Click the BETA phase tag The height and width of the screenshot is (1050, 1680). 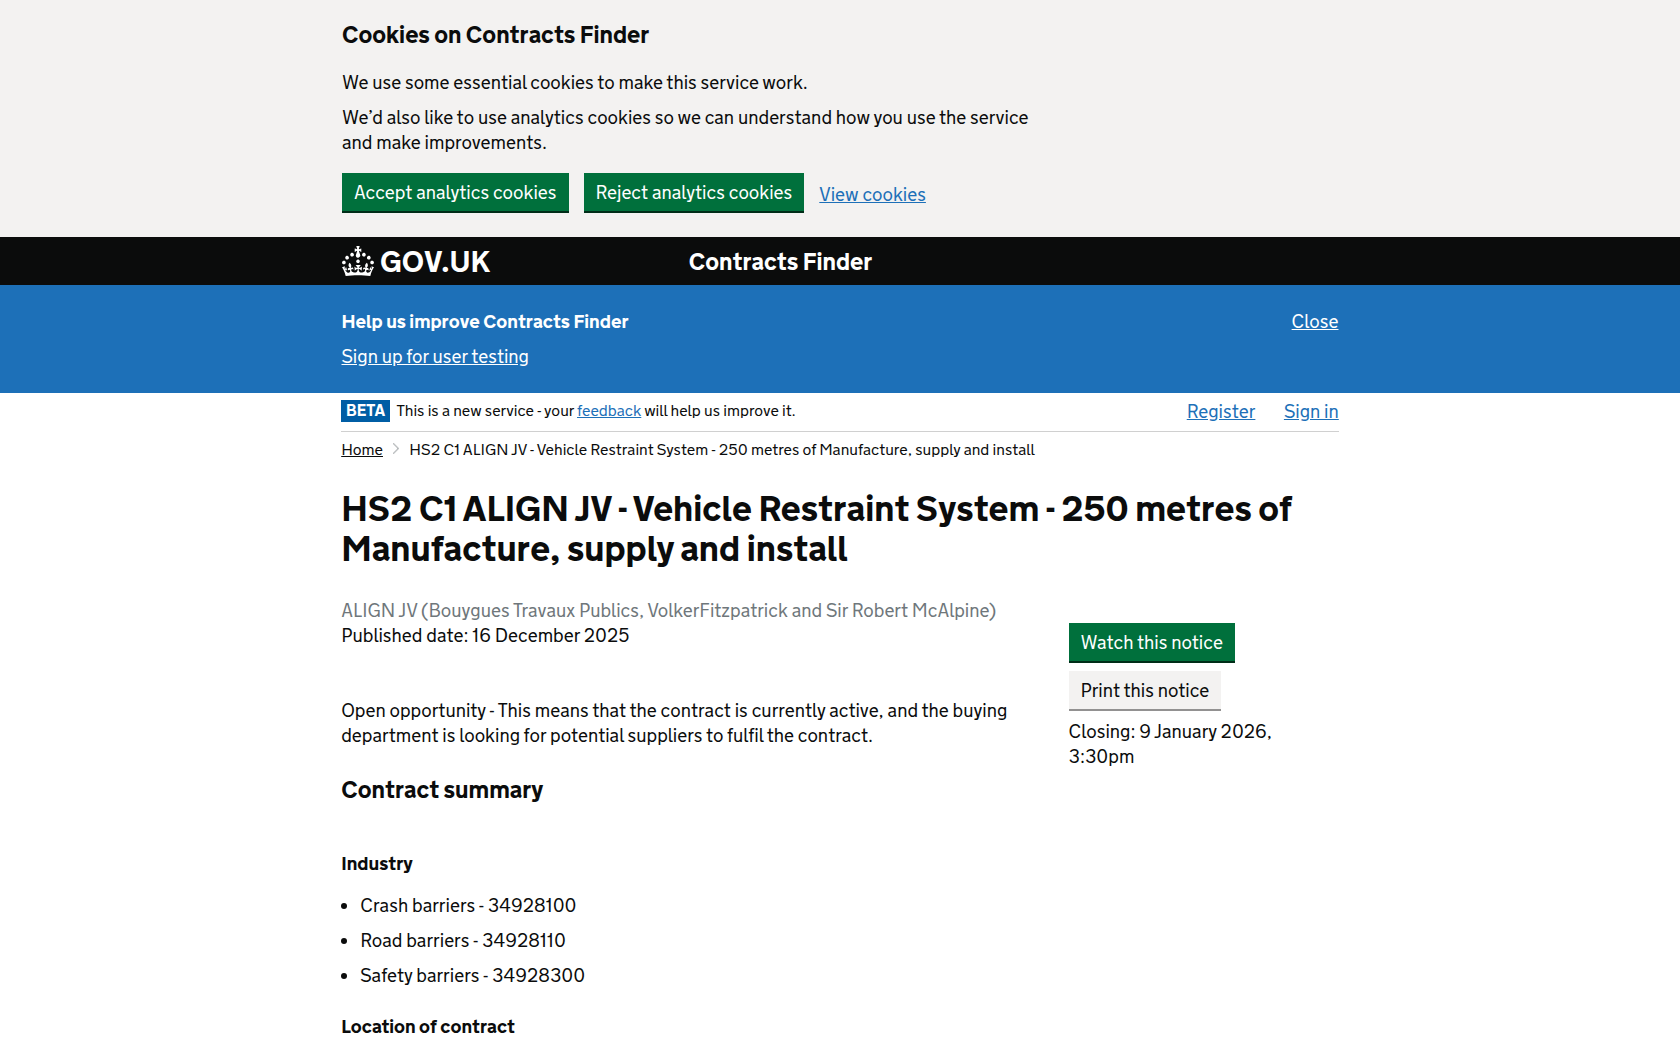365,411
